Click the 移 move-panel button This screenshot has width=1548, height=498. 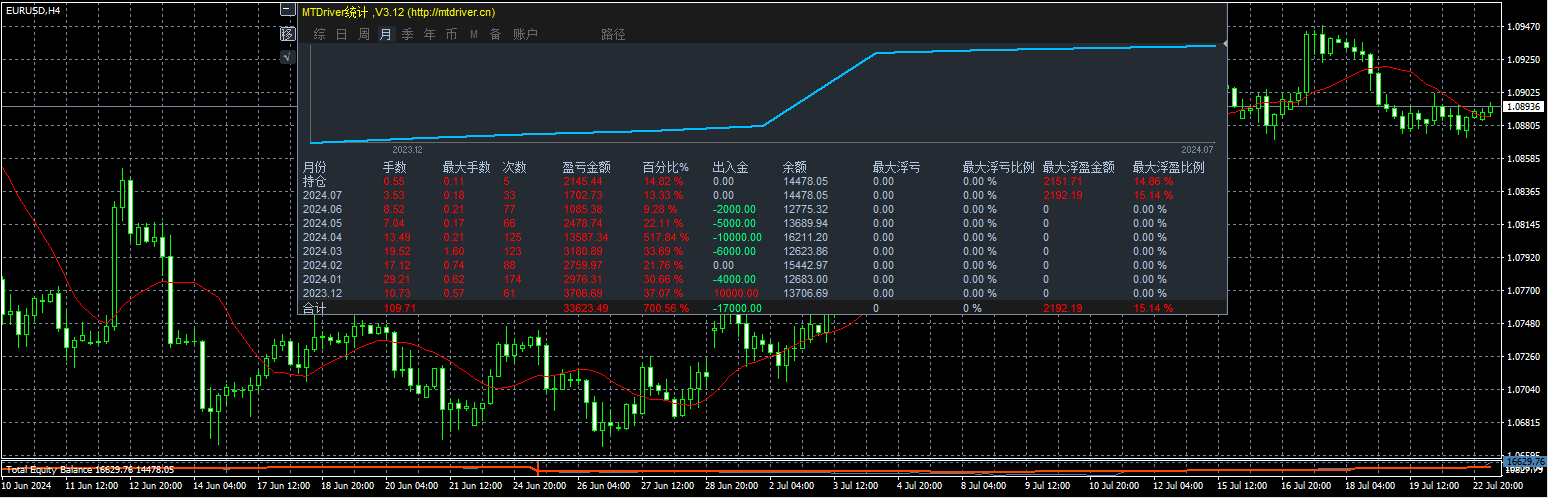click(288, 34)
